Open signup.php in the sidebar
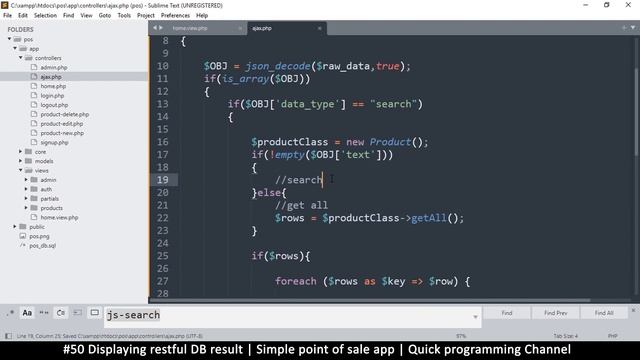Viewport: 640px width, 360px height. [54, 142]
